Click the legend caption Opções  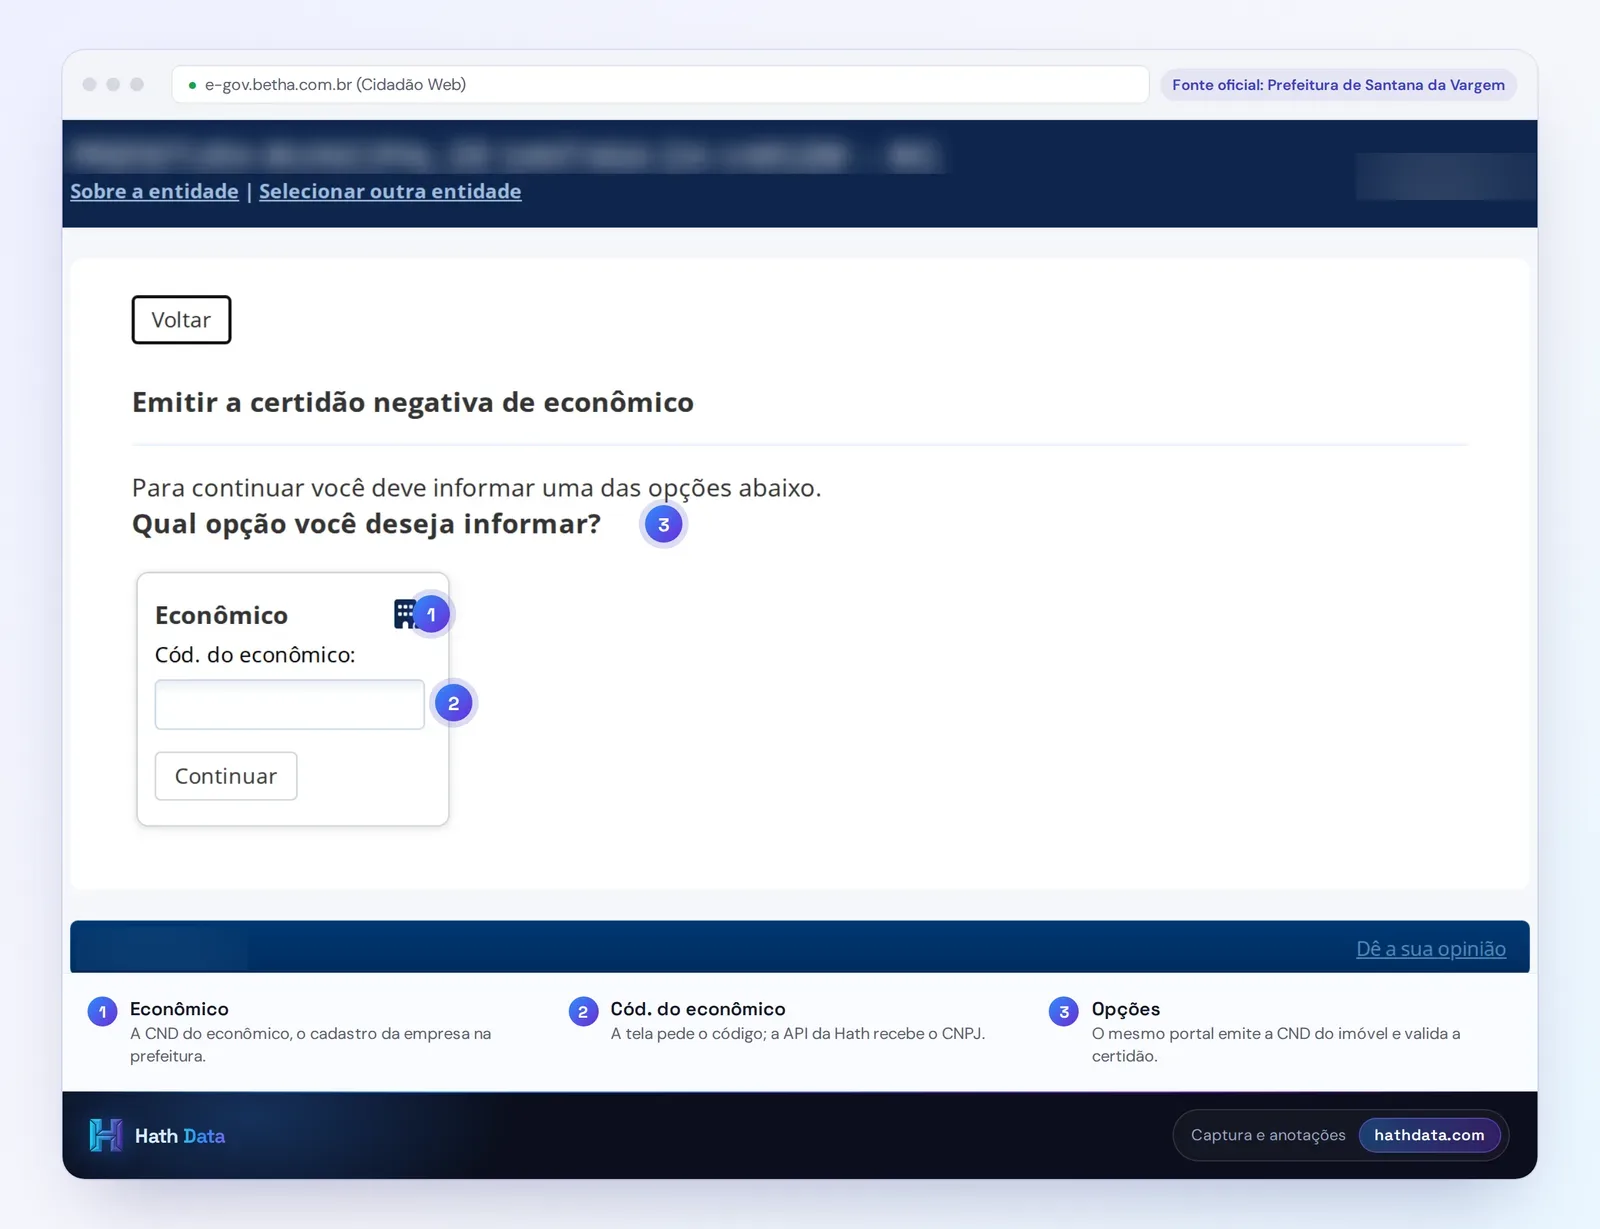(1126, 1009)
